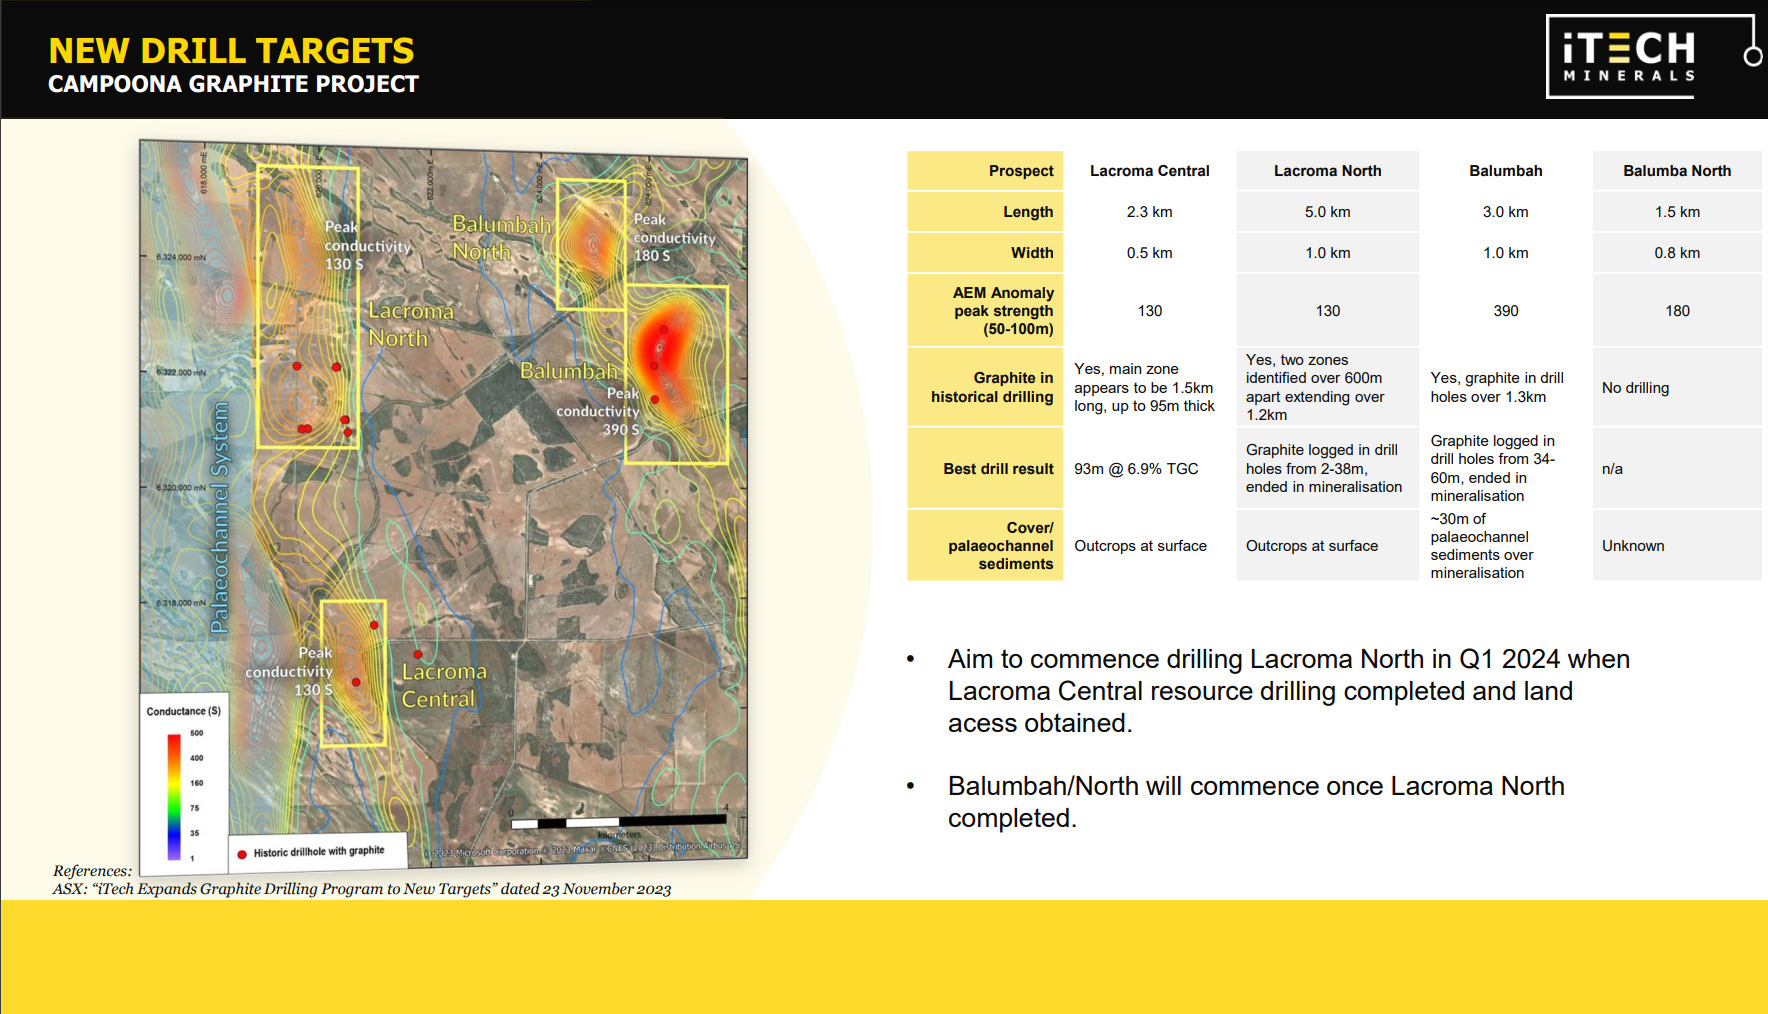Select the '5.0 km' length cell
1768x1014 pixels.
pyautogui.click(x=1327, y=212)
